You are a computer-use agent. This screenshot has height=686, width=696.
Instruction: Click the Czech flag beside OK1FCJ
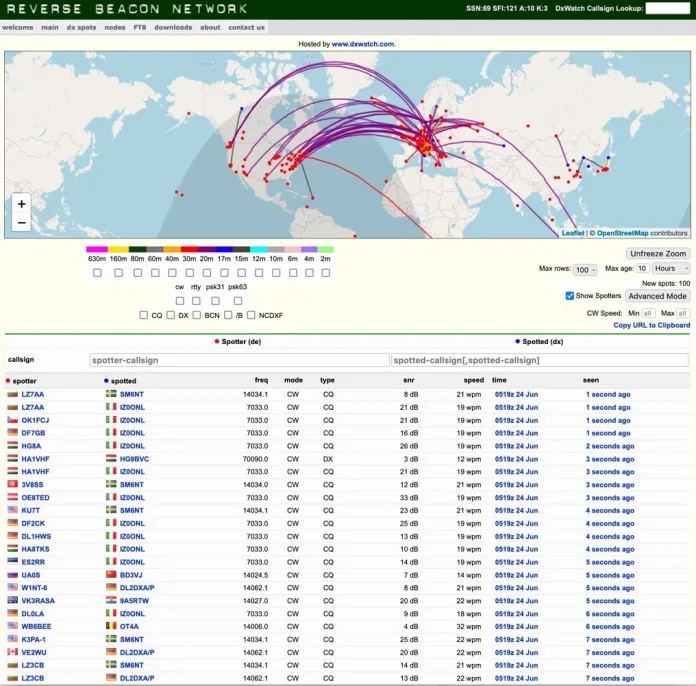[11, 420]
